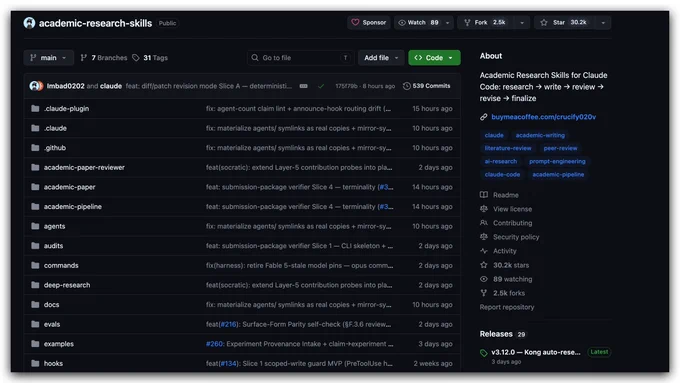
Task: Click the Watch button
Action: pos(418,23)
